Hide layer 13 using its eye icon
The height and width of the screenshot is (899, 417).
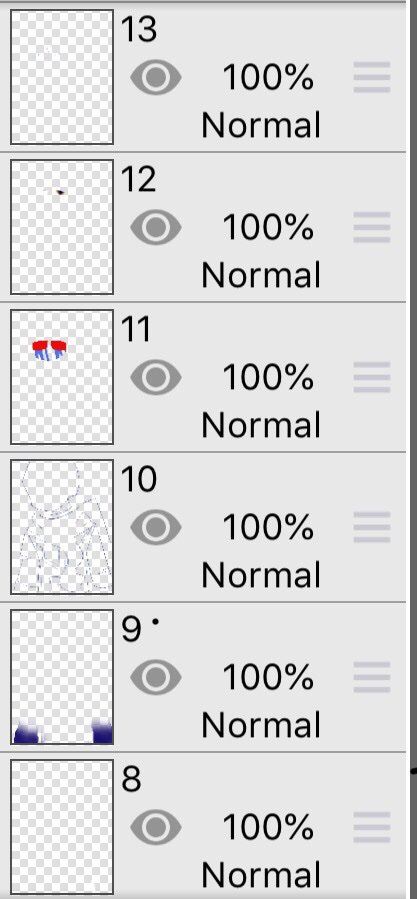pyautogui.click(x=156, y=77)
